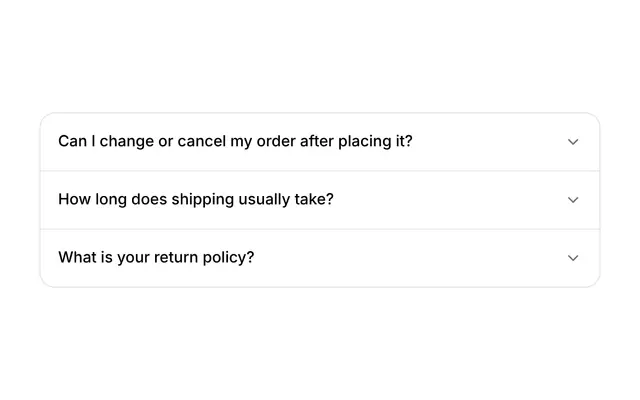
Task: Show the answer about the return policy
Action: (320, 258)
